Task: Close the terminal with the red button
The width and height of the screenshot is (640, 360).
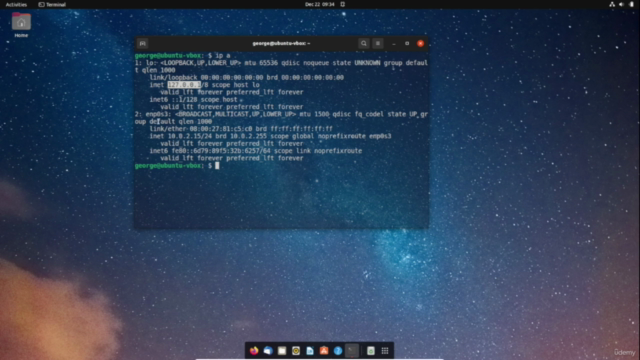Action: [420, 43]
